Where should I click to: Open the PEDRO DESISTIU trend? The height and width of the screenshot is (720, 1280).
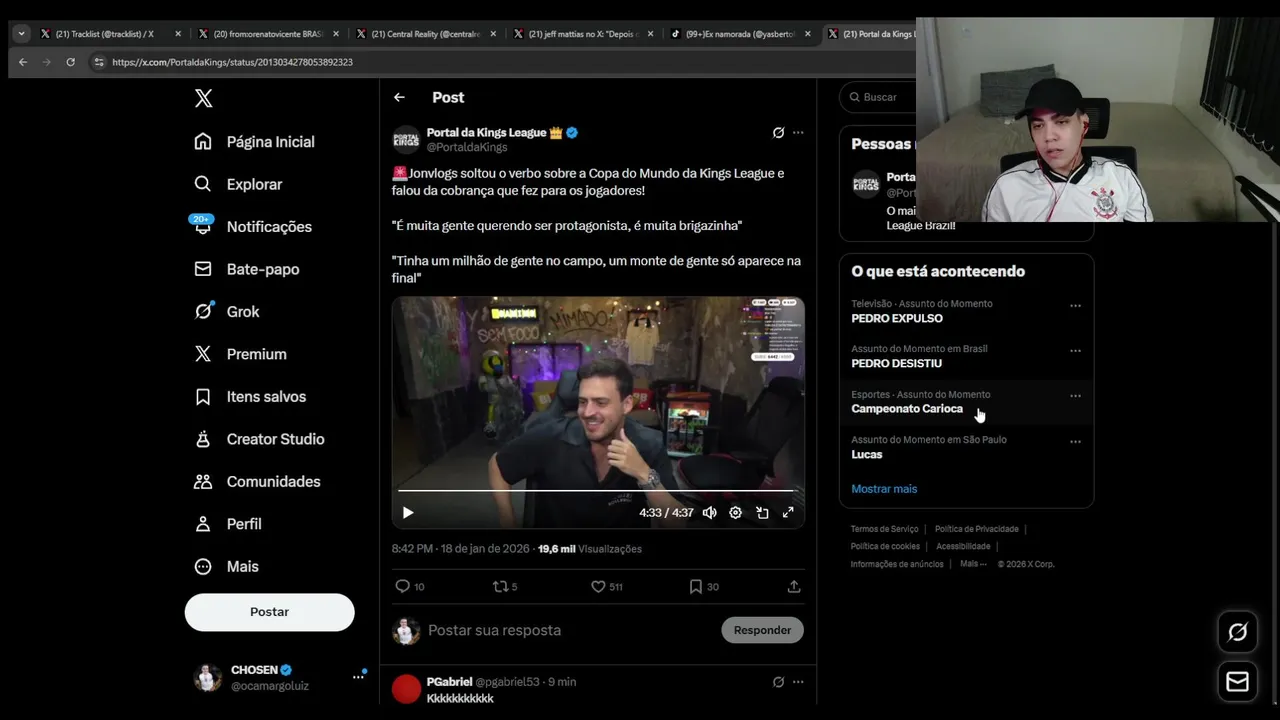pyautogui.click(x=896, y=364)
